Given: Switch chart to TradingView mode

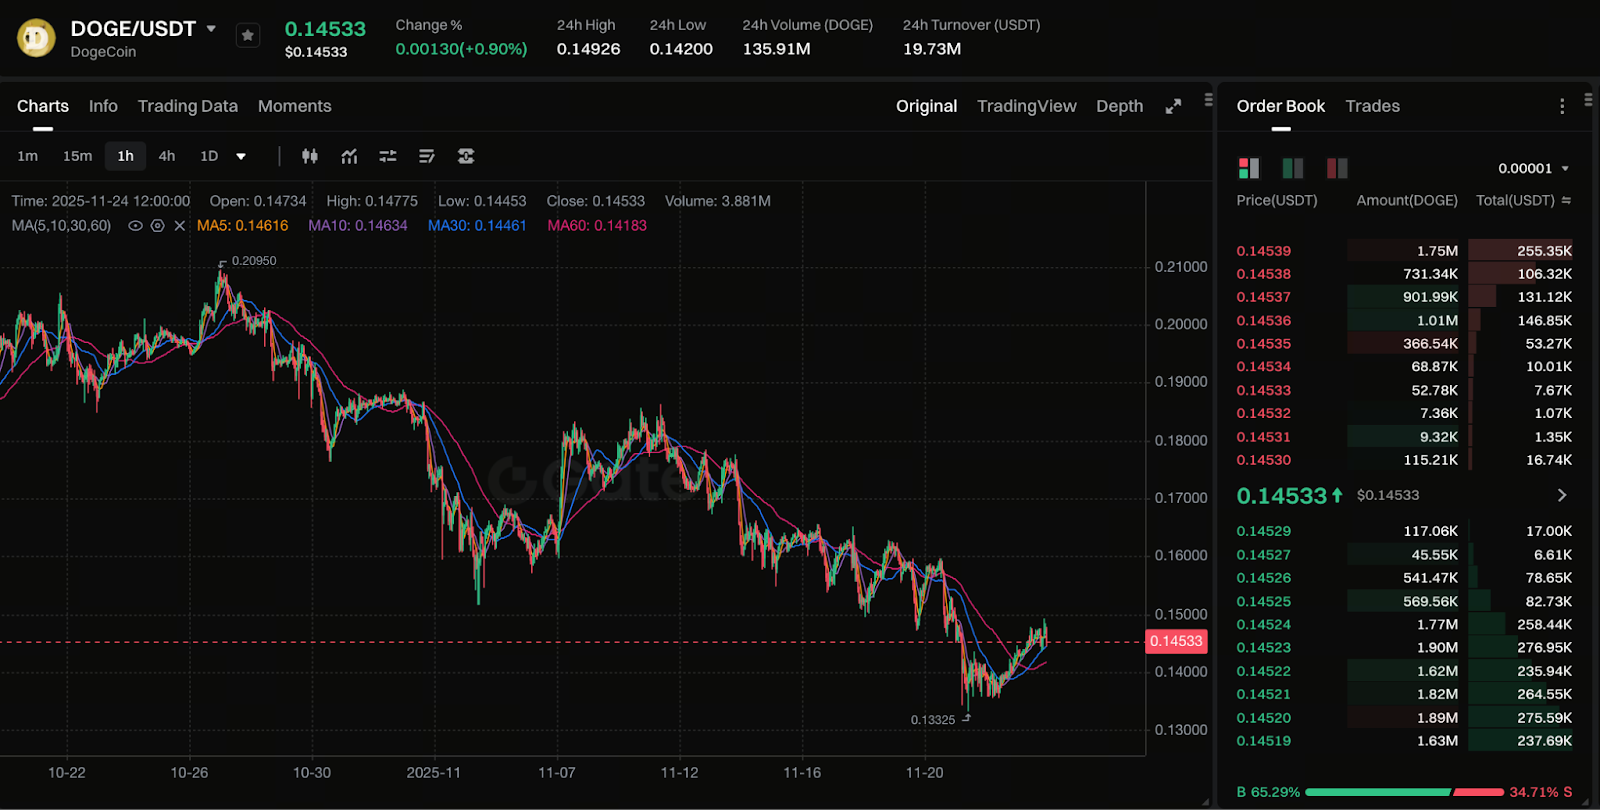Looking at the screenshot, I should pyautogui.click(x=1026, y=106).
